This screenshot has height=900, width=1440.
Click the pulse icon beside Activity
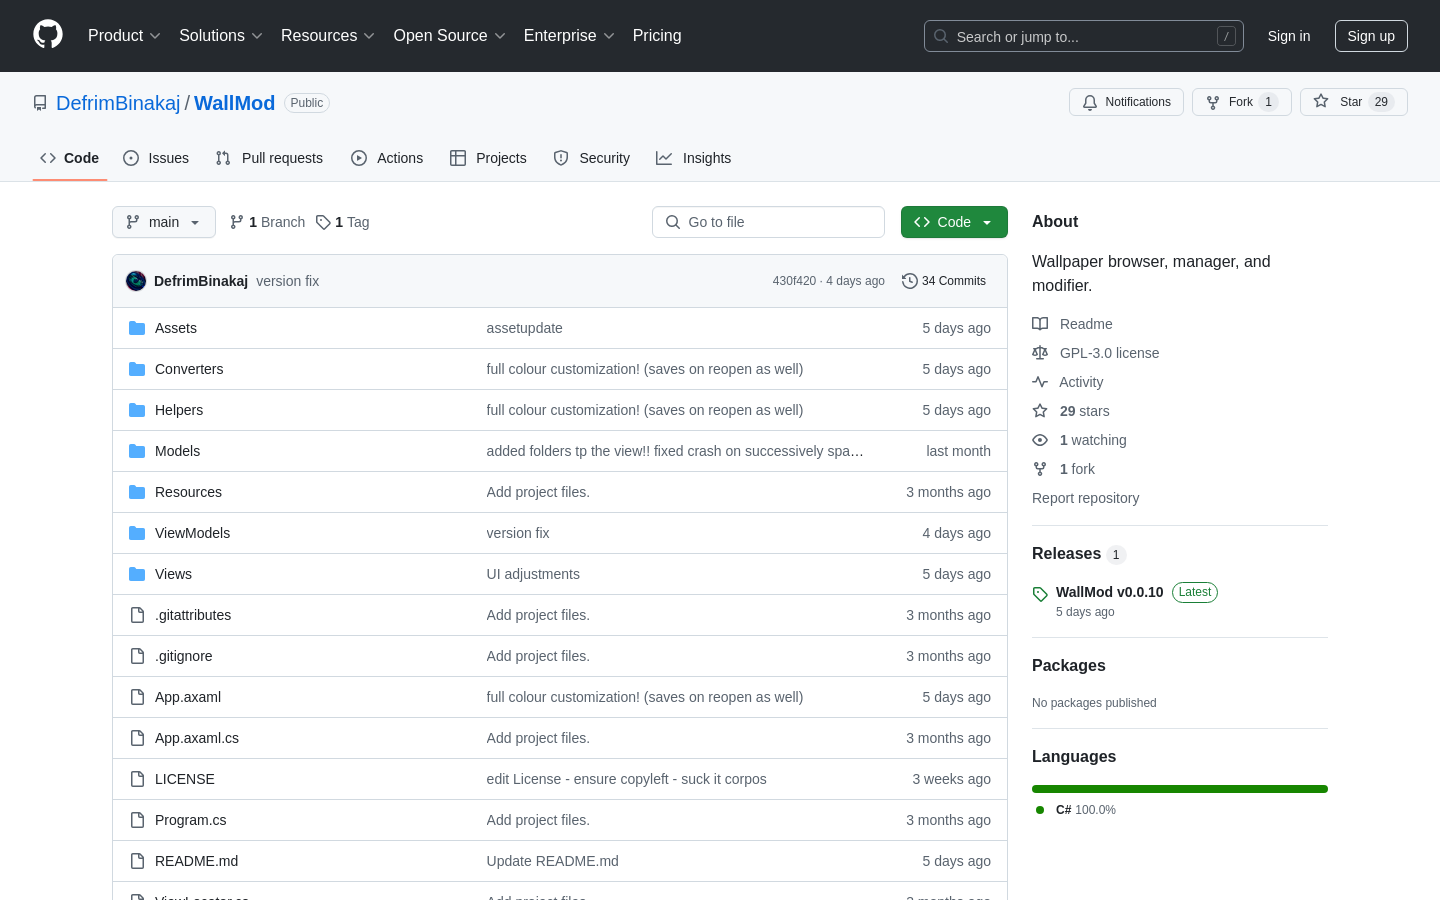pyautogui.click(x=1040, y=382)
